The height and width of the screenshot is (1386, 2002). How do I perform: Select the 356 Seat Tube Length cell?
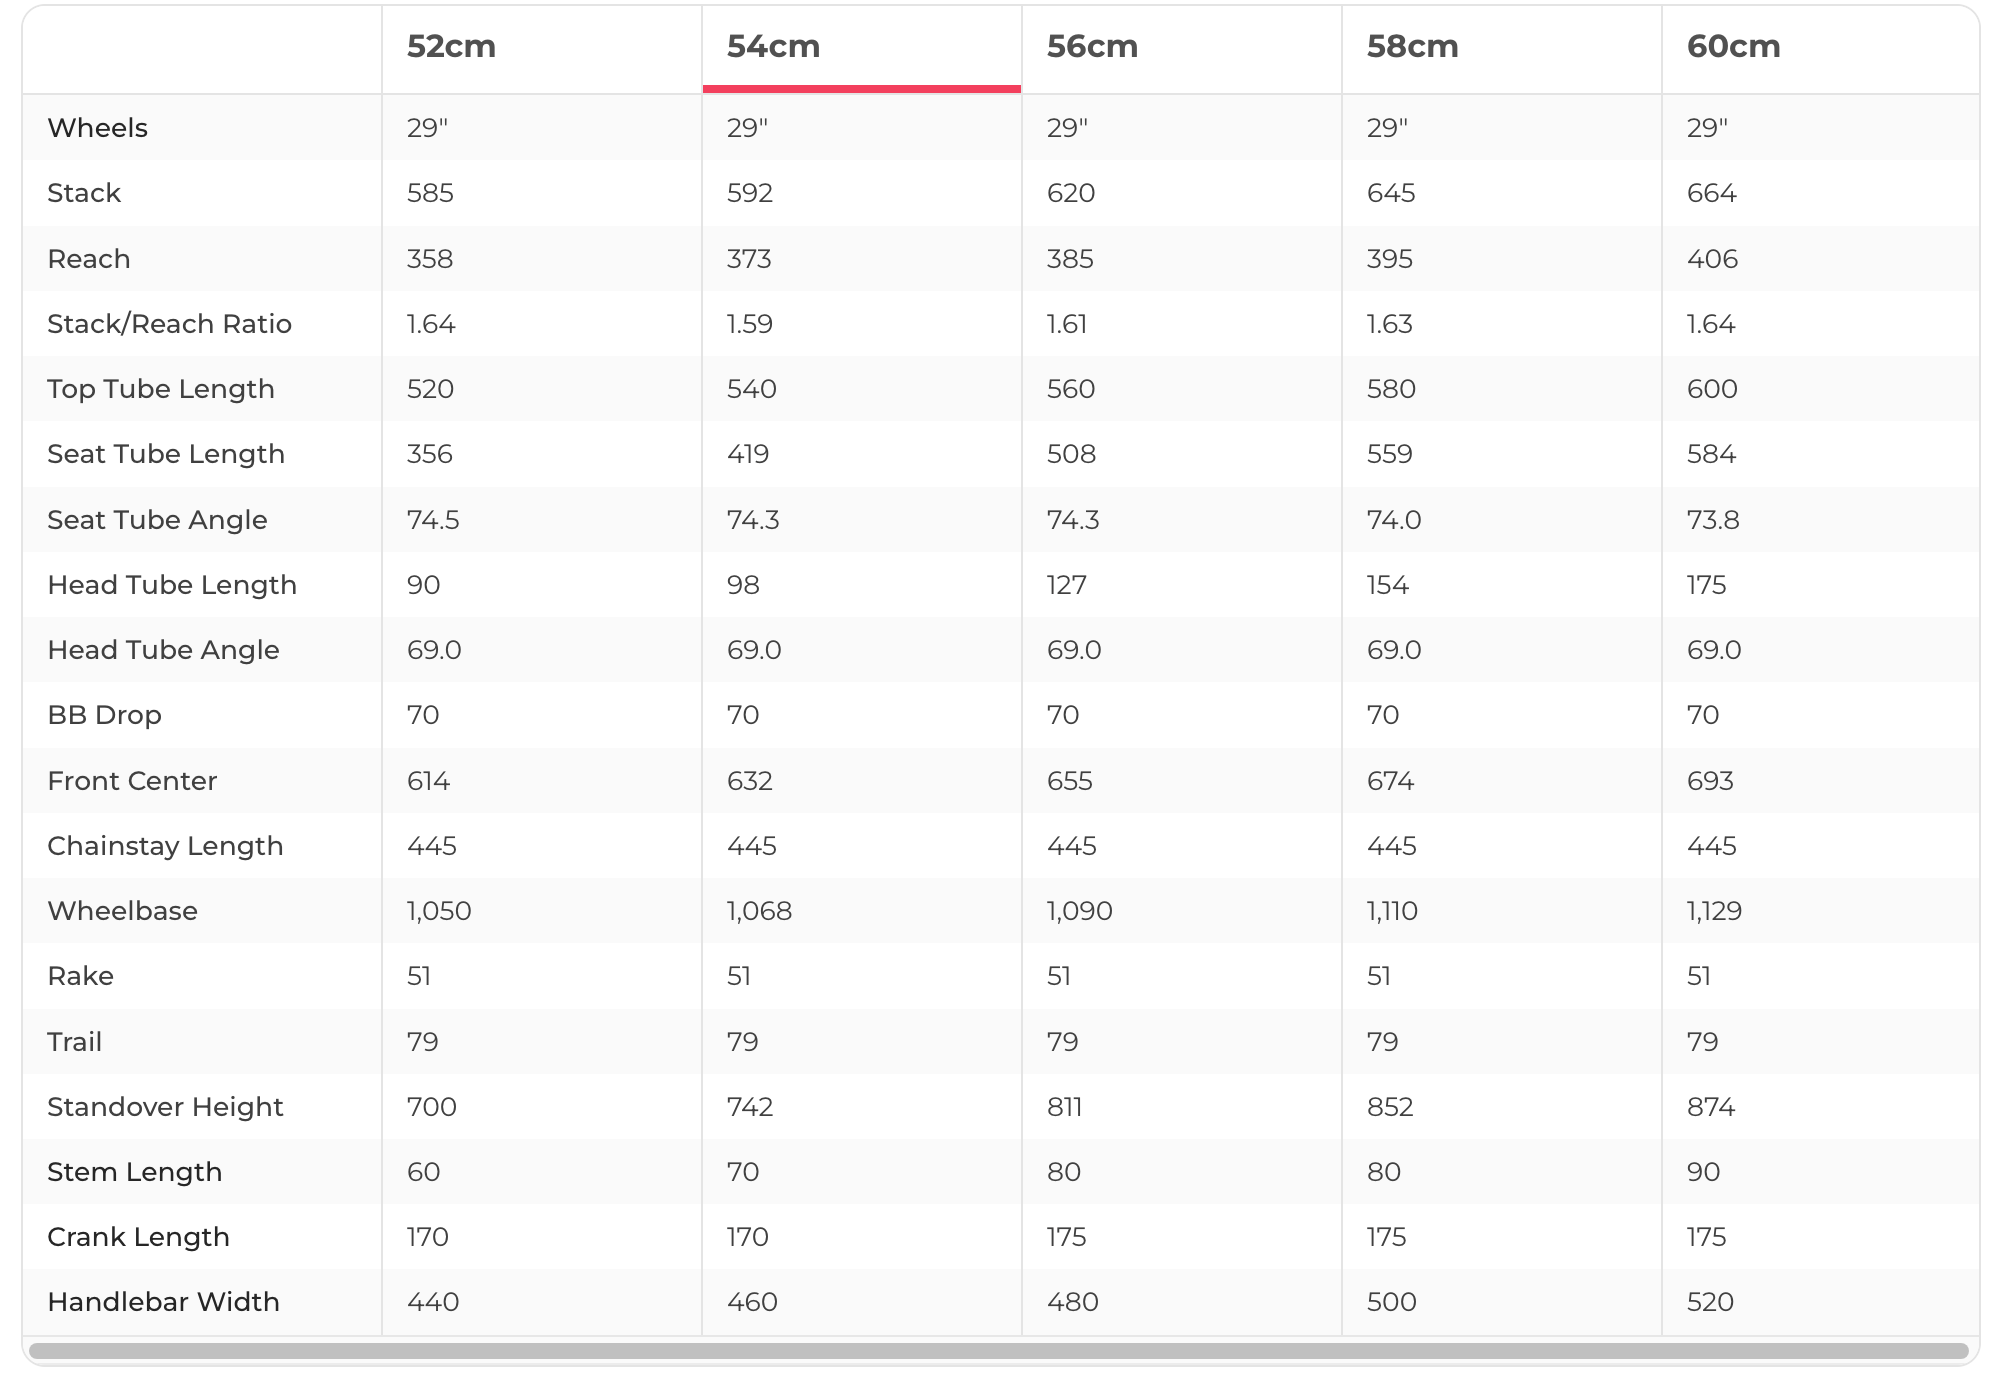pos(430,454)
